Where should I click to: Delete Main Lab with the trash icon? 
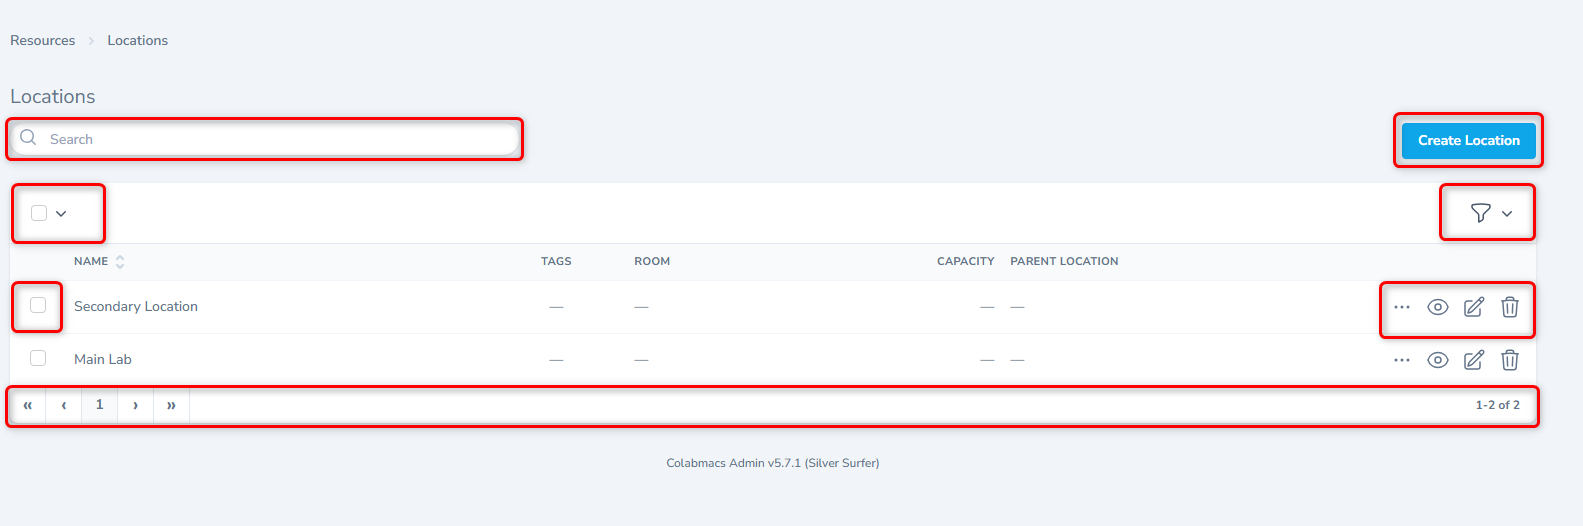(x=1509, y=360)
